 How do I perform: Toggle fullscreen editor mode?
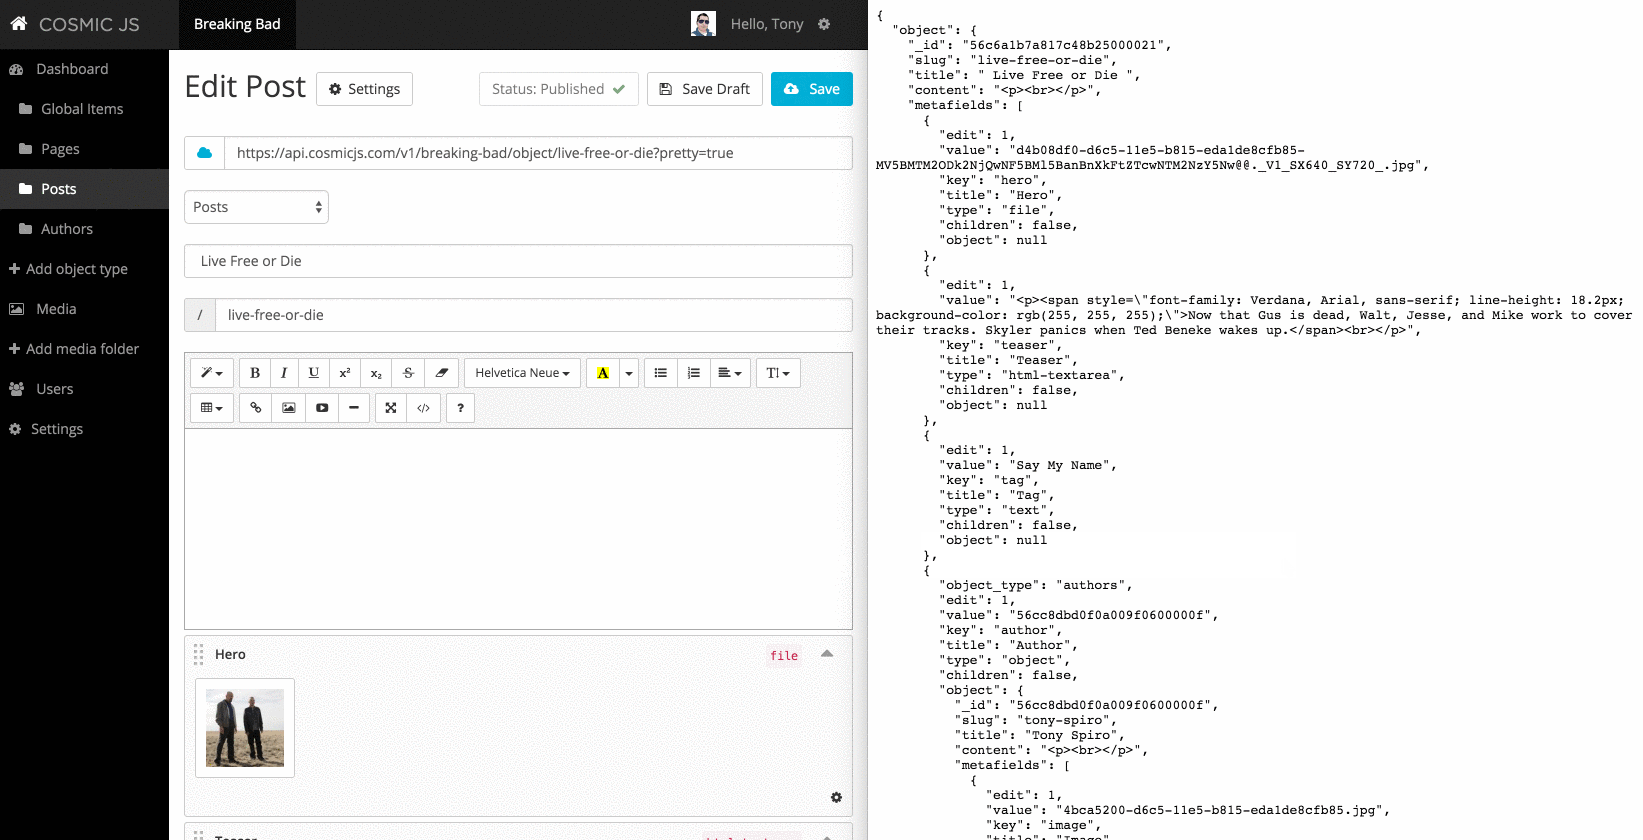coord(391,408)
